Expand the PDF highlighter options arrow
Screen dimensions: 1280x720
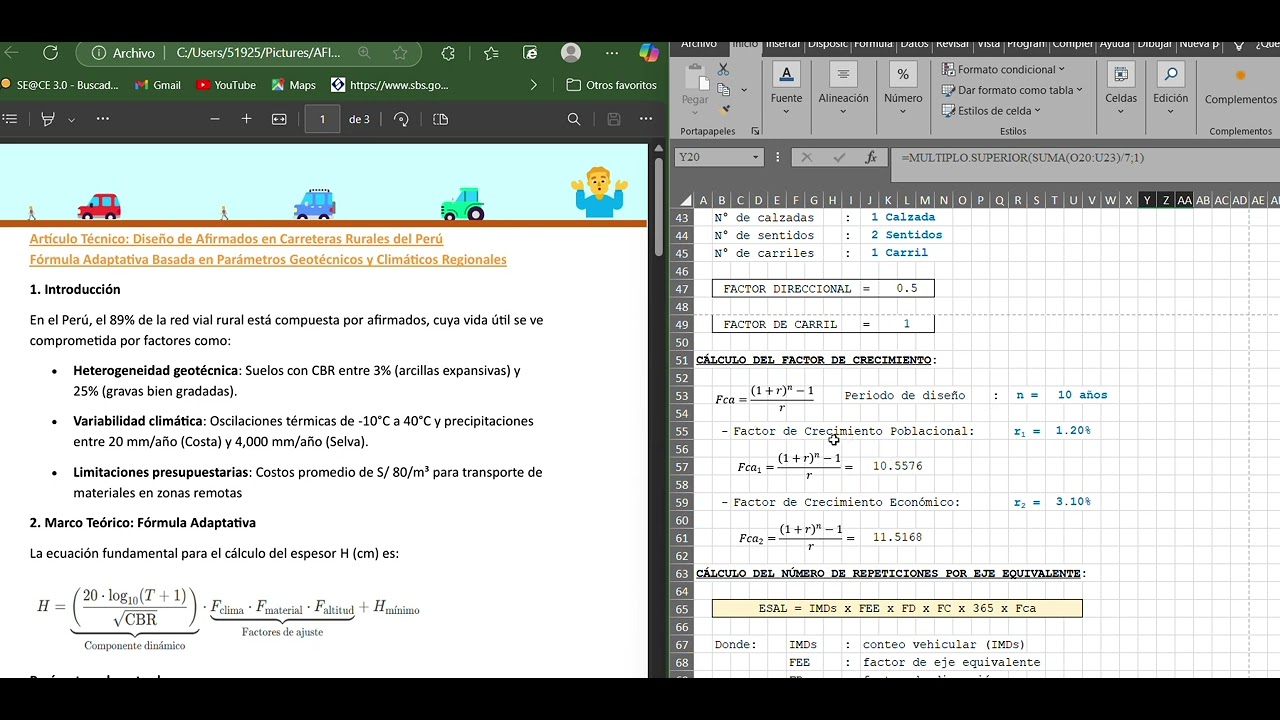(71, 120)
